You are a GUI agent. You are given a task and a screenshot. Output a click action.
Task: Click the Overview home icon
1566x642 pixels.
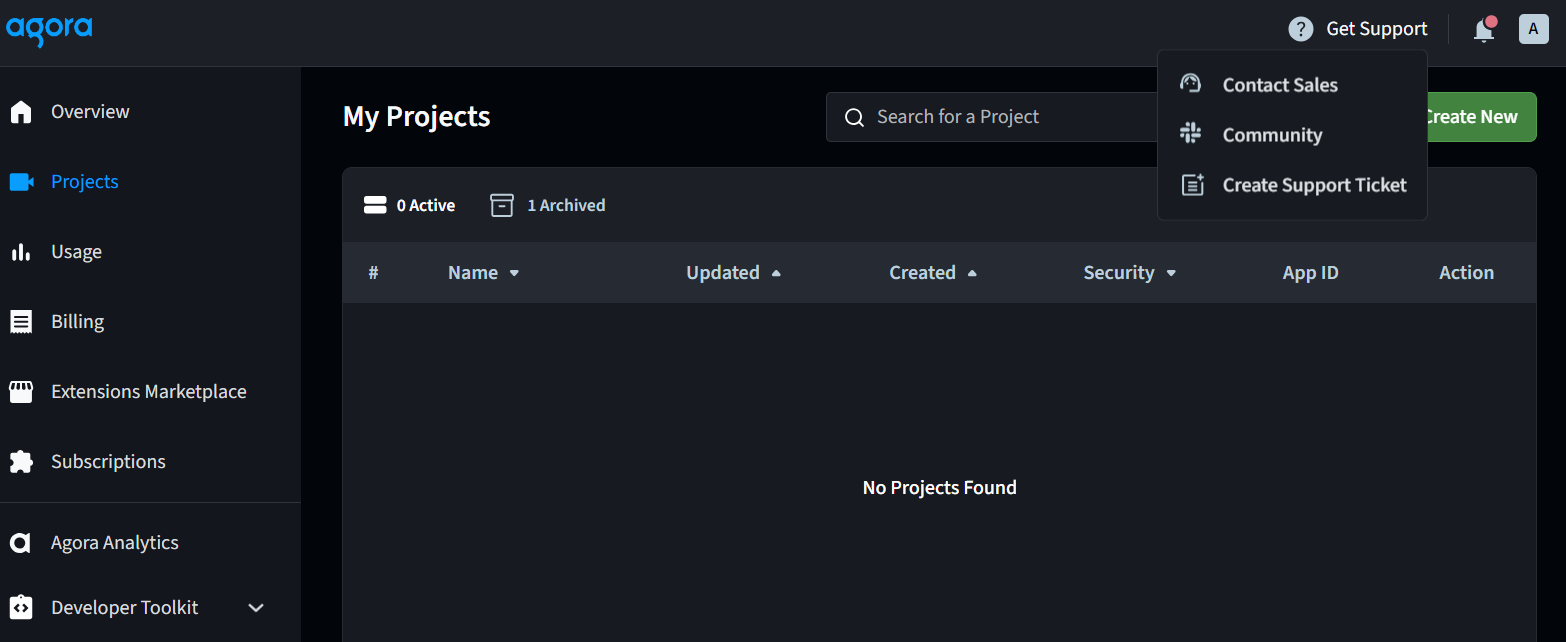coord(21,112)
